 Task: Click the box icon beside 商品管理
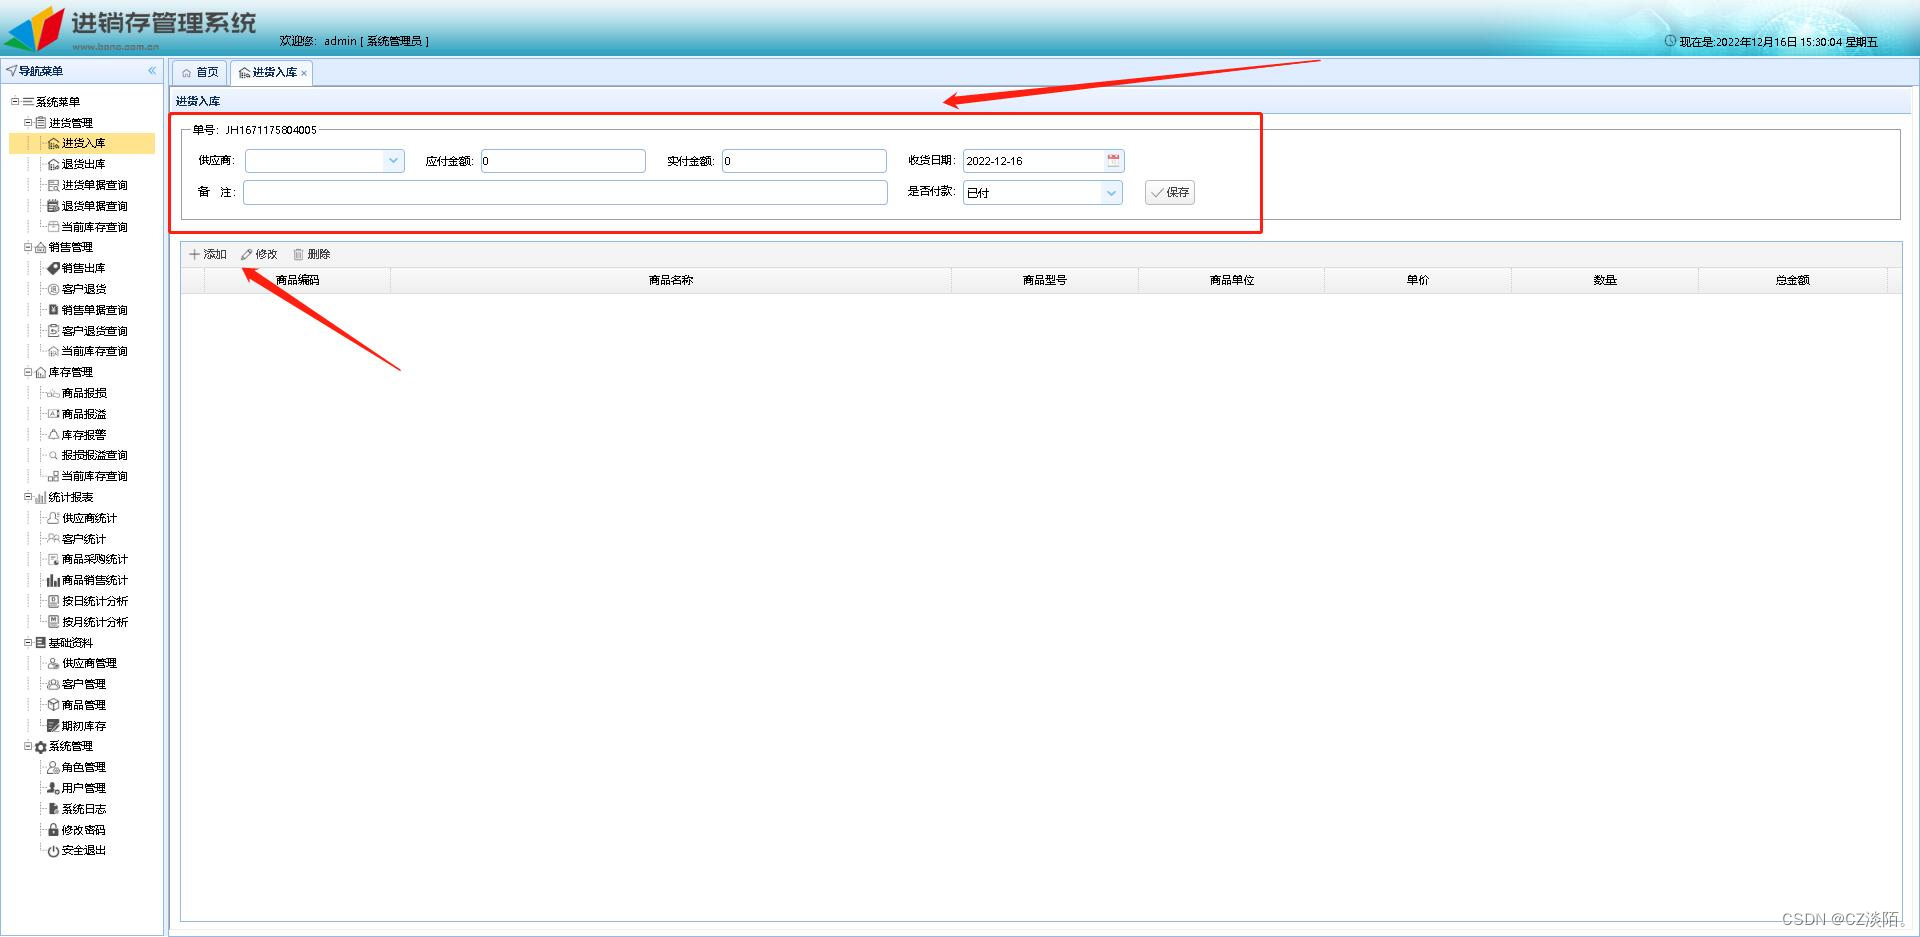(x=54, y=705)
